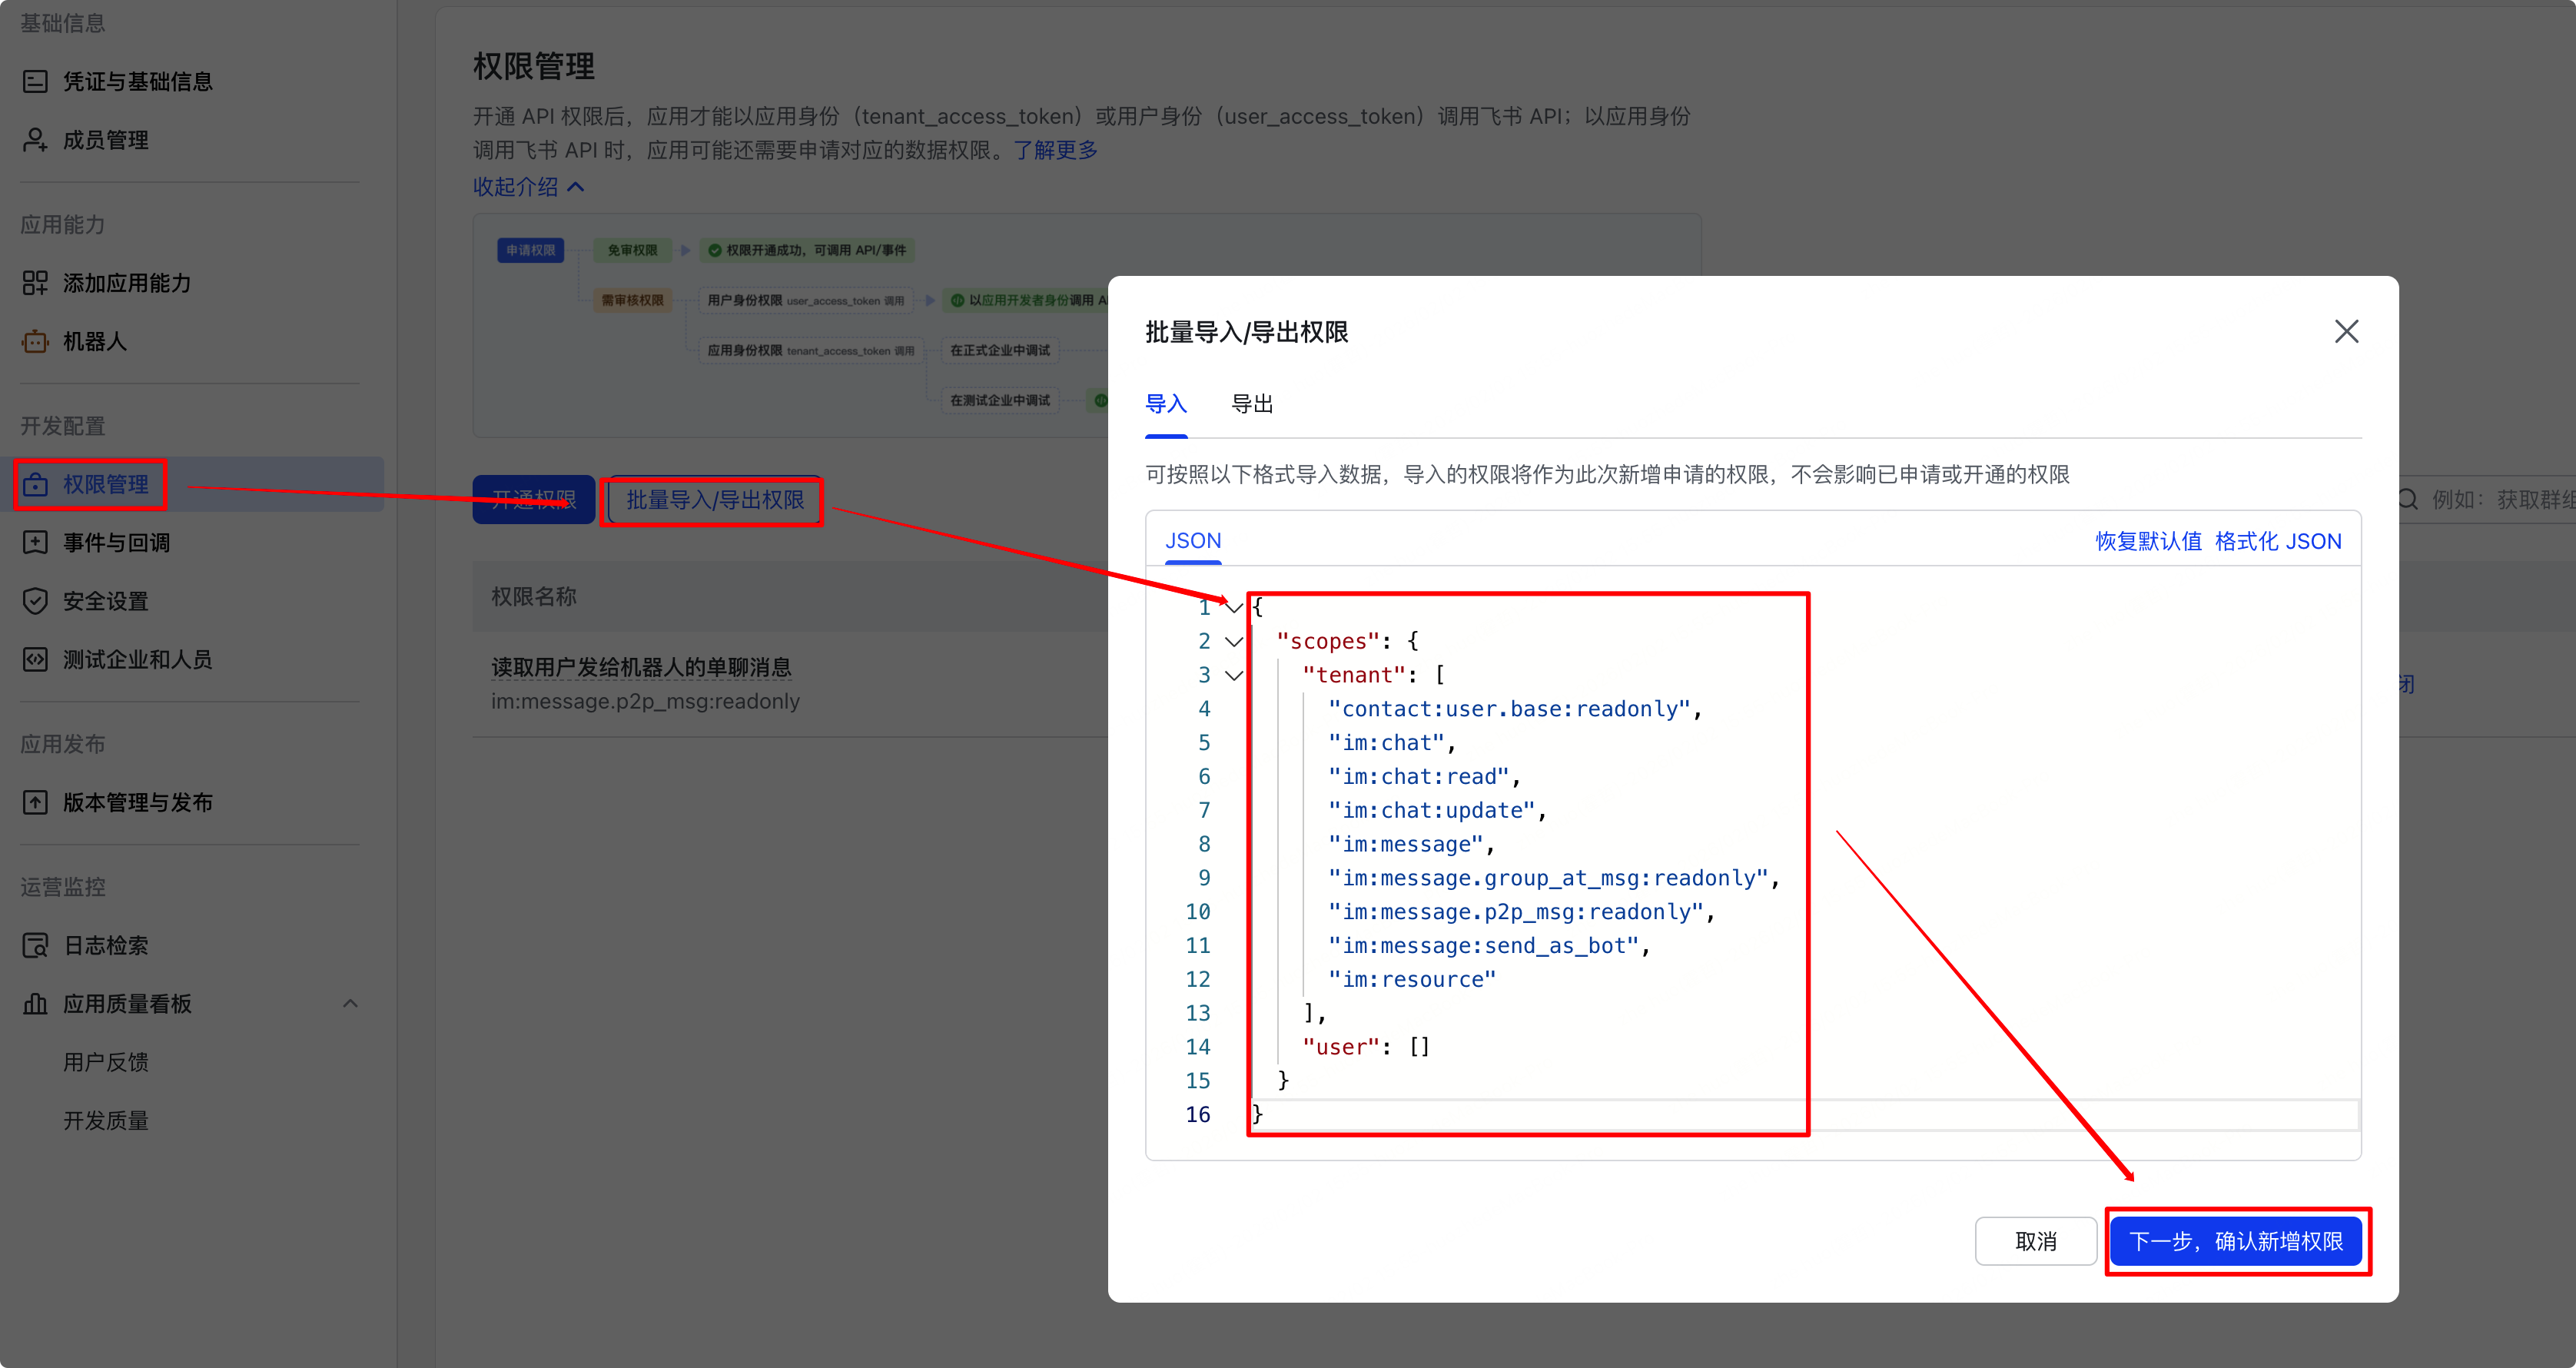Collapse the 应用质量看板 sidebar group
Screen dimensions: 2576x1368
click(350, 1003)
